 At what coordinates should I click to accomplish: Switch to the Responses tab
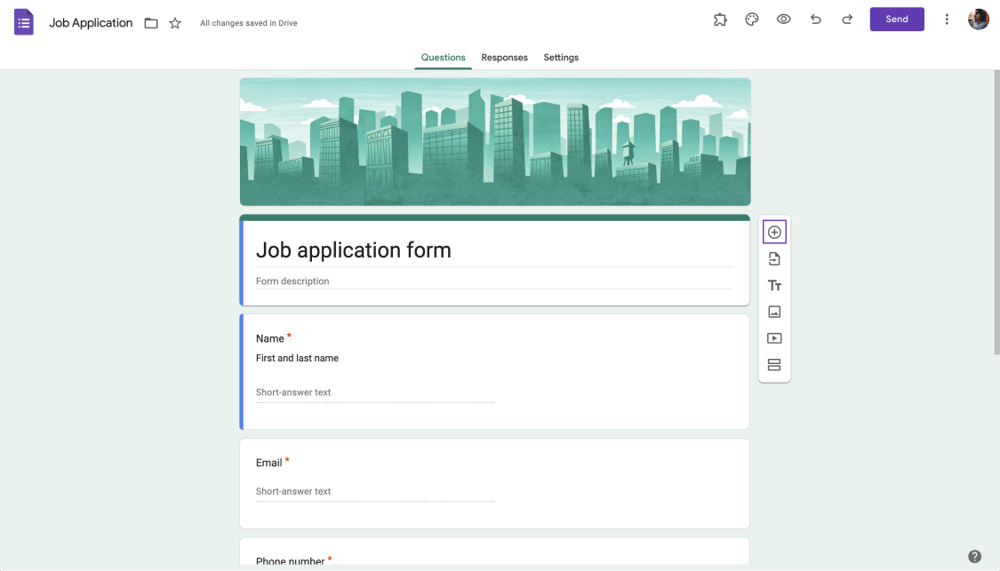[x=504, y=57]
